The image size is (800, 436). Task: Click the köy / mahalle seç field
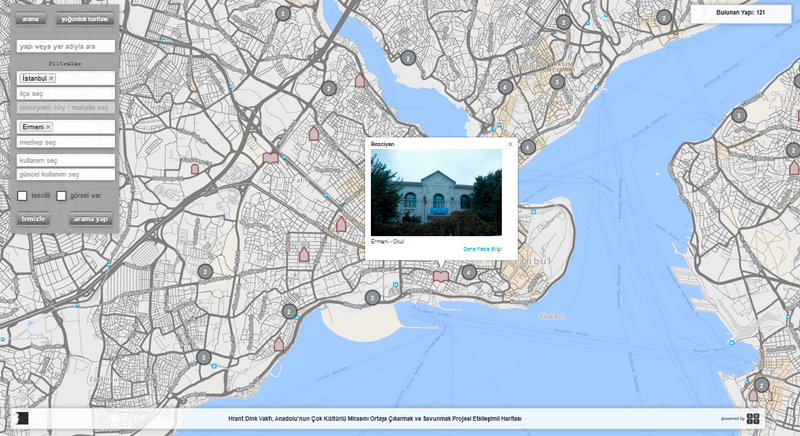click(66, 108)
